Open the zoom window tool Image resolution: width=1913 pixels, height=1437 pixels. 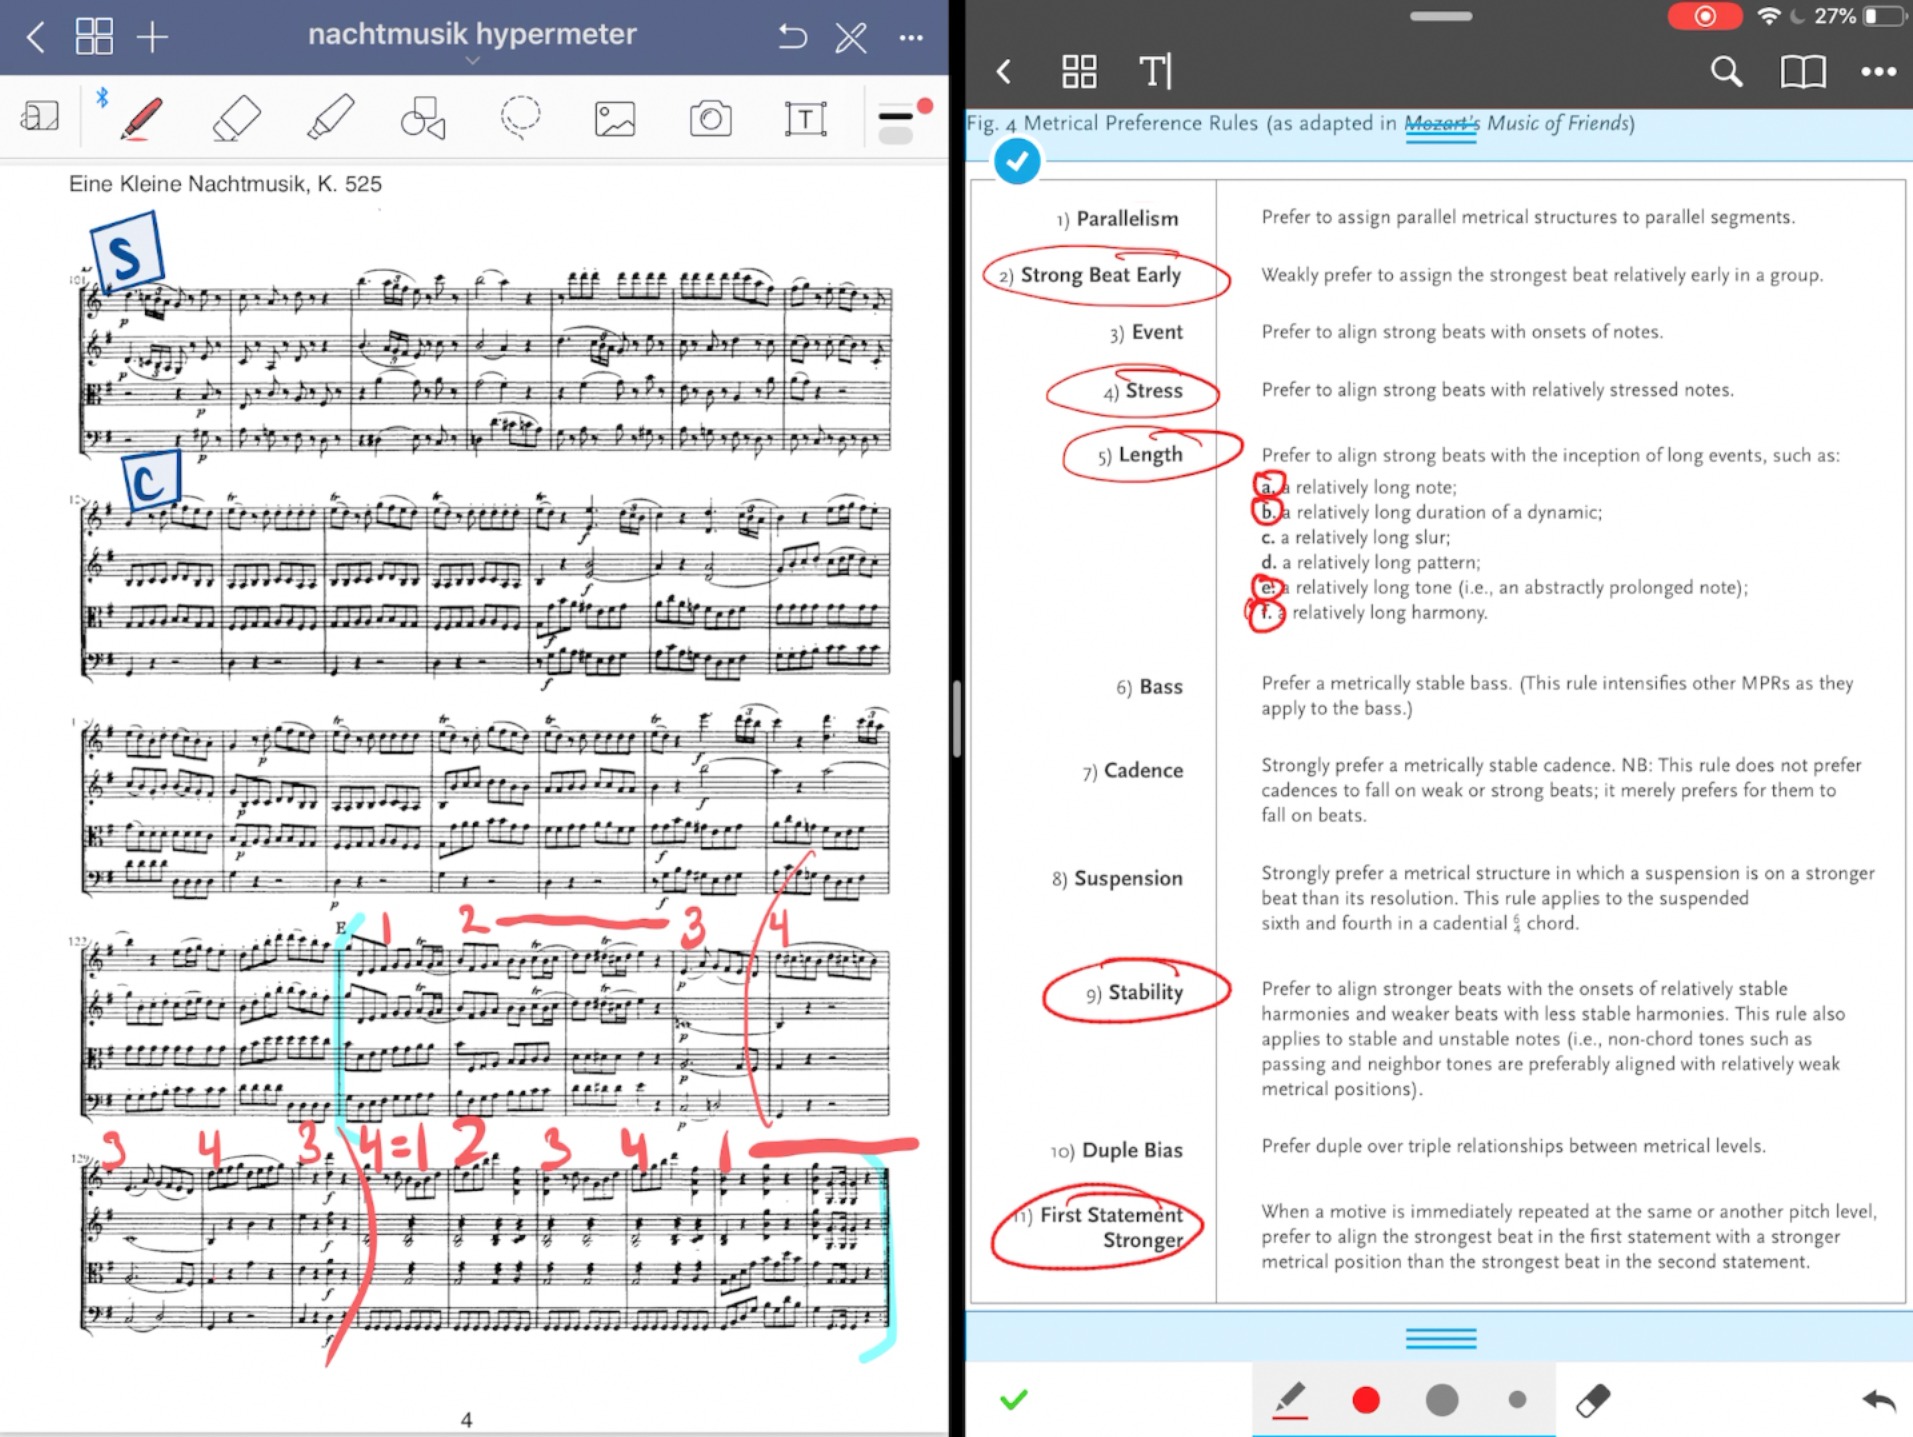pos(40,117)
